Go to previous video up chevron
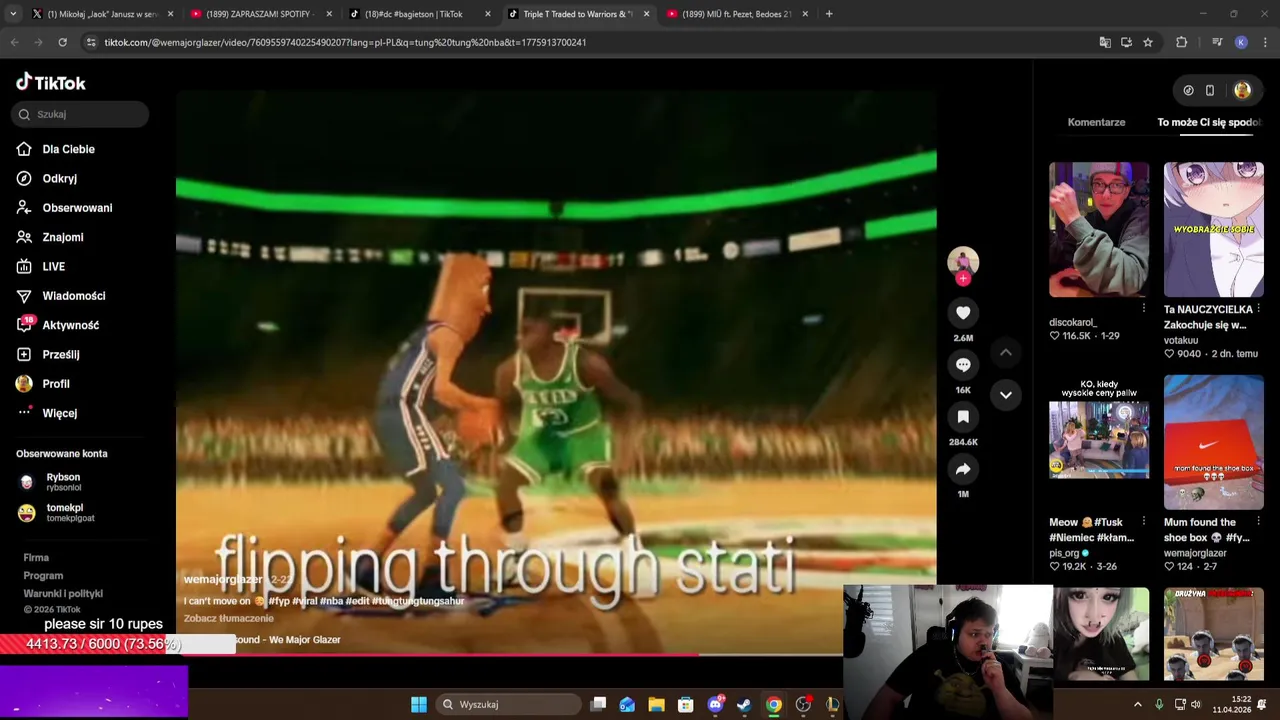The height and width of the screenshot is (720, 1280). (x=1006, y=352)
